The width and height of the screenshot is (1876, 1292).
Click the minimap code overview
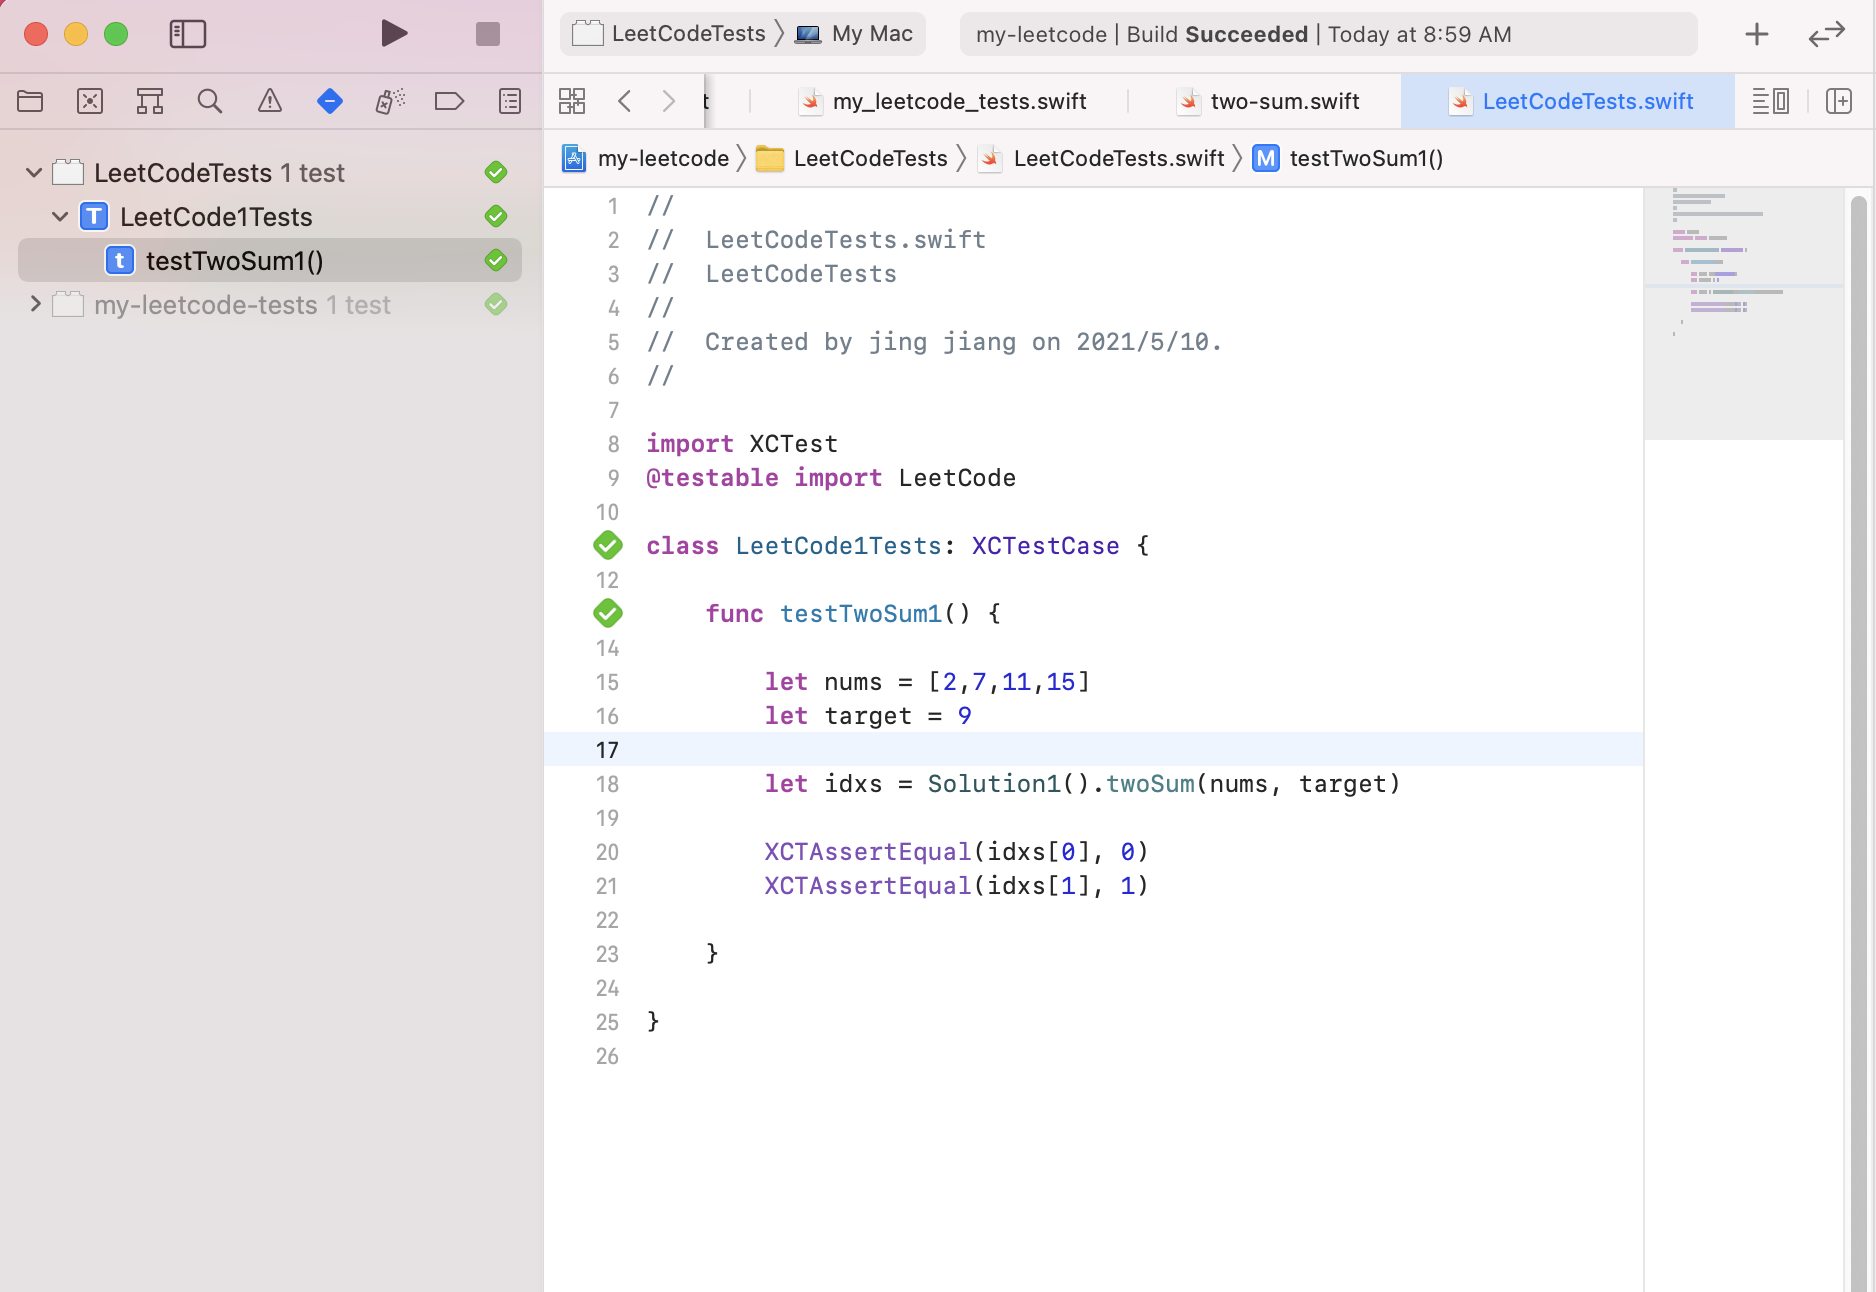(x=1743, y=313)
